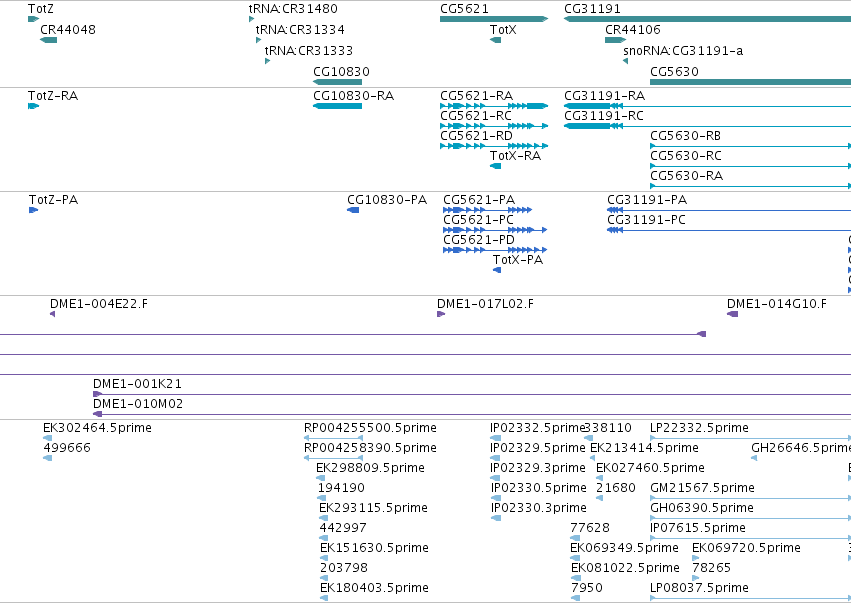Open the GM21567.5prime EST label

click(x=702, y=488)
